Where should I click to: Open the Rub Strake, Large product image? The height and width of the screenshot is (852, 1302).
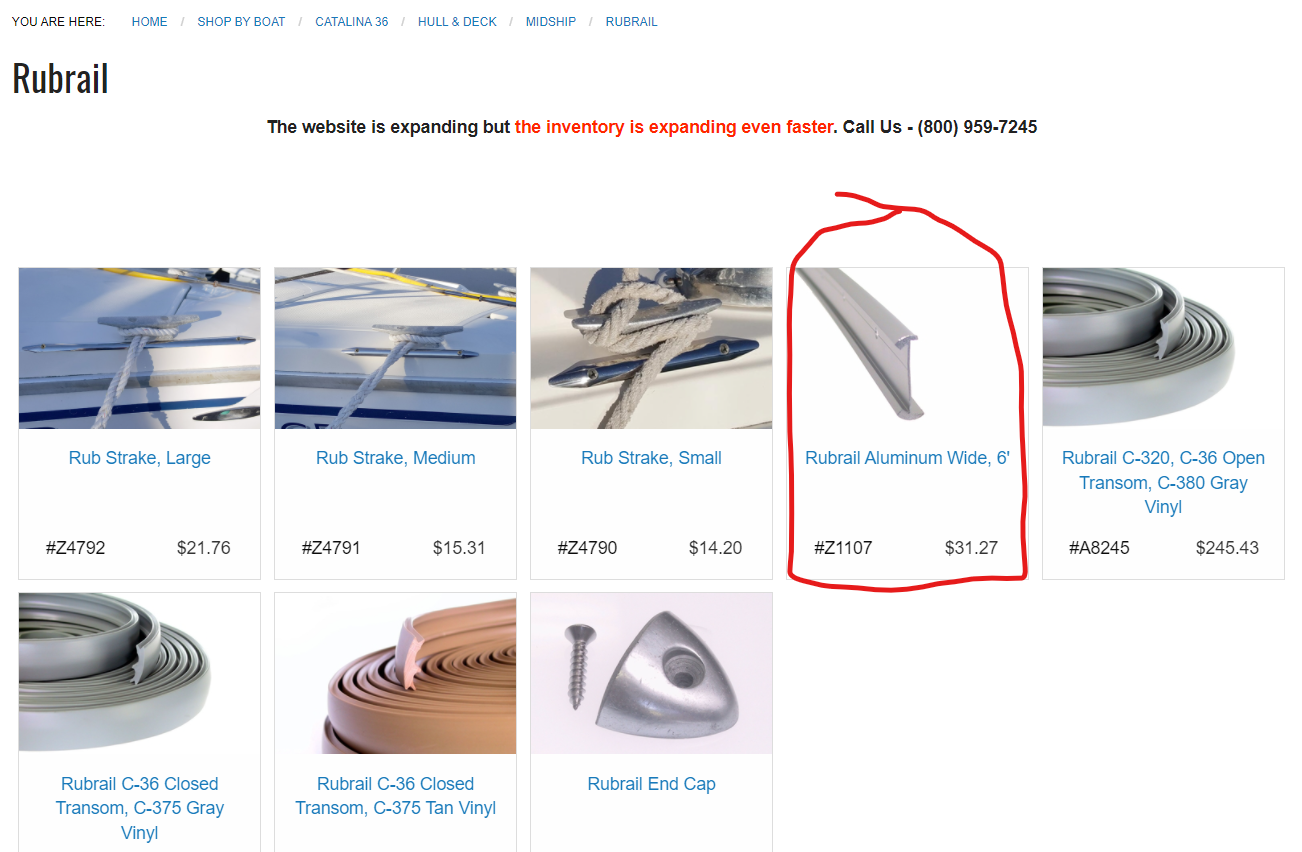[140, 348]
